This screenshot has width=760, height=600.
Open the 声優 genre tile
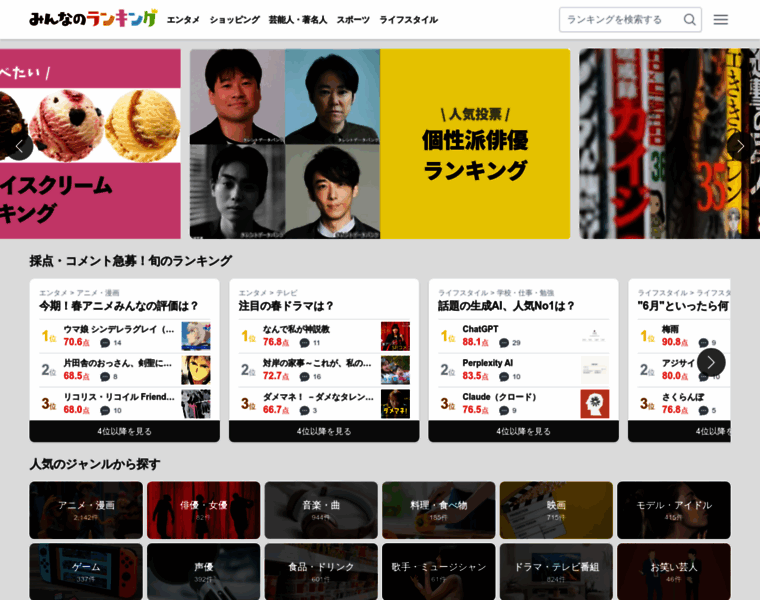[x=204, y=571]
